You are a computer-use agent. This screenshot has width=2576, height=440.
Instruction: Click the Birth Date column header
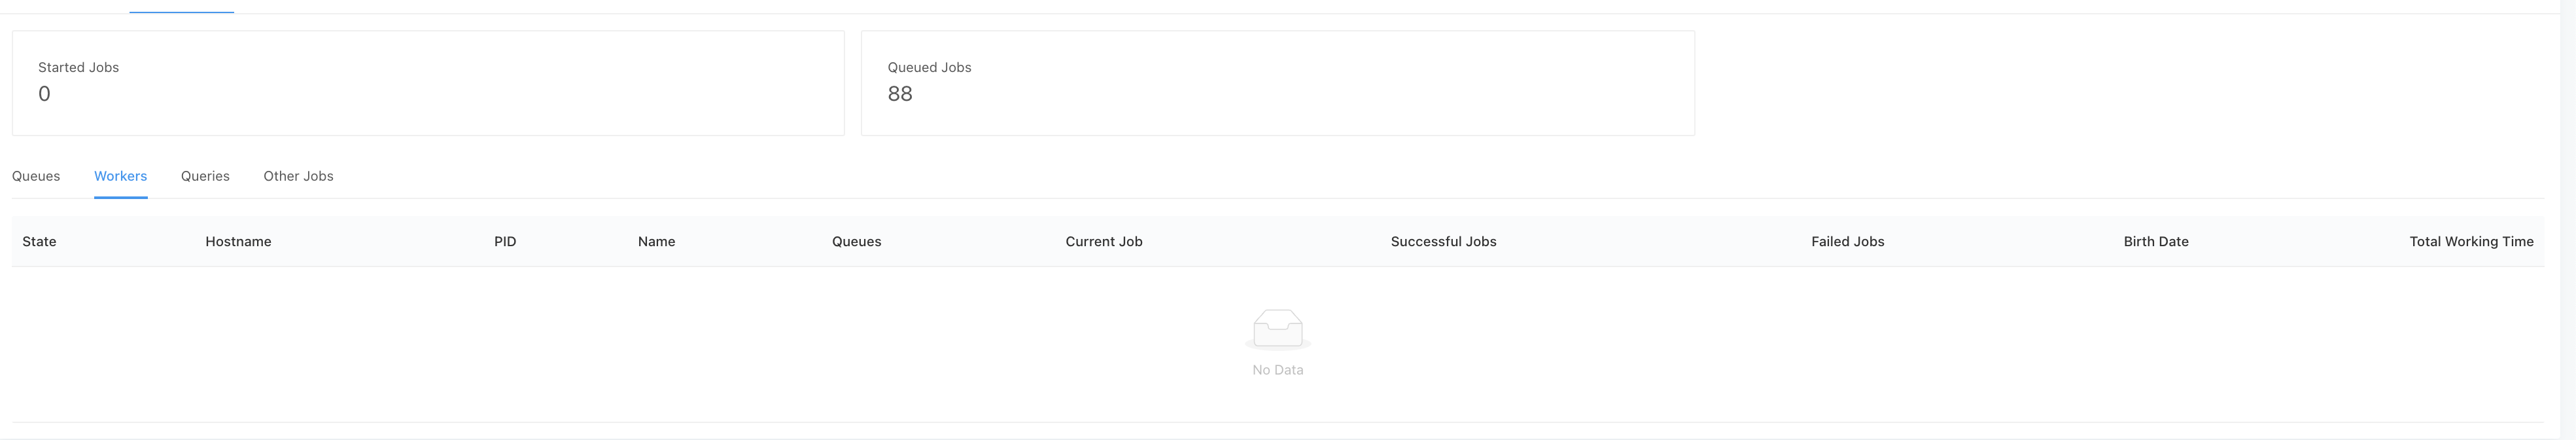pos(2156,242)
